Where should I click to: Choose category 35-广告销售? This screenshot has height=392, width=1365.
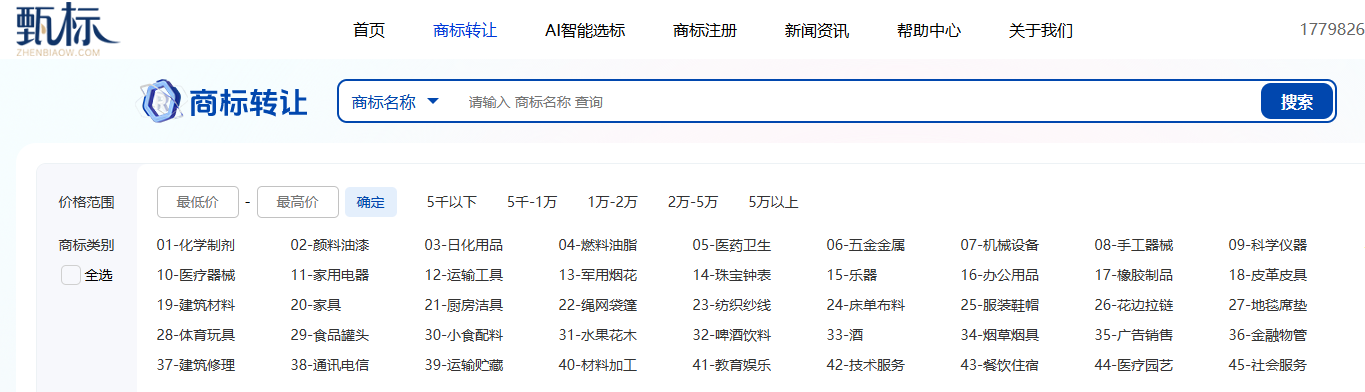[1134, 335]
